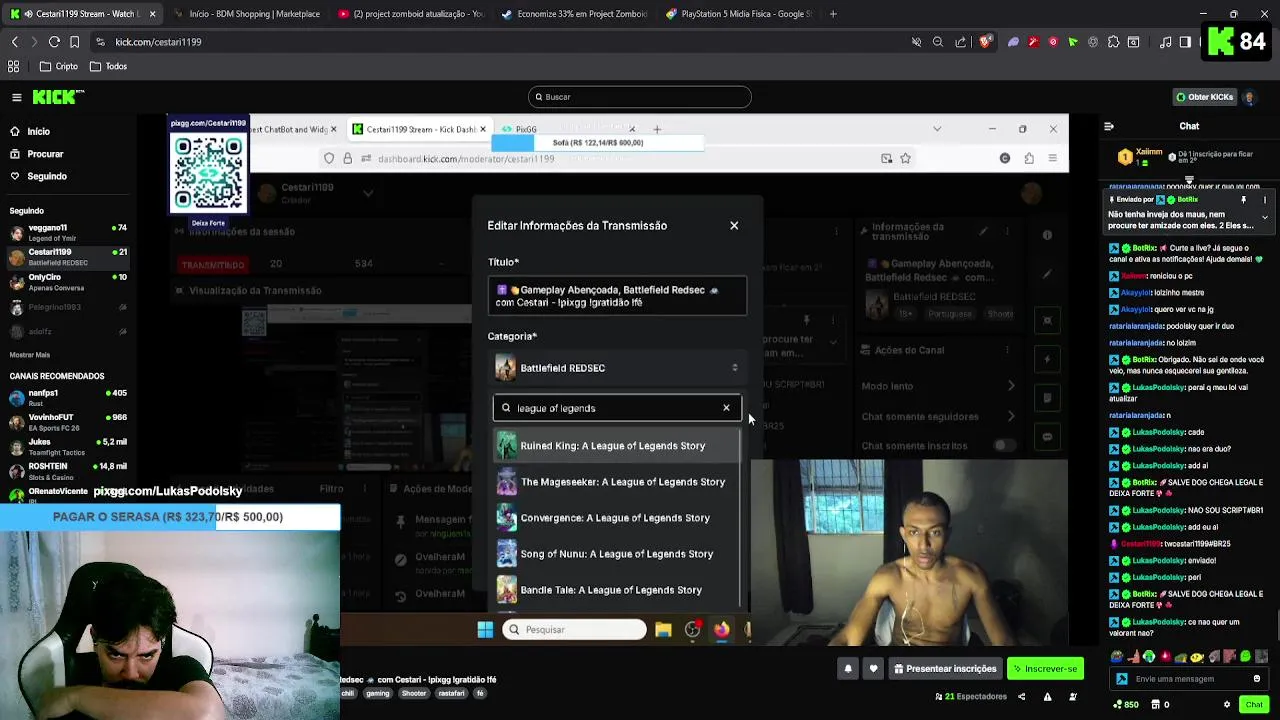
Task: Open the Todos bookmarks folder
Action: (x=109, y=66)
